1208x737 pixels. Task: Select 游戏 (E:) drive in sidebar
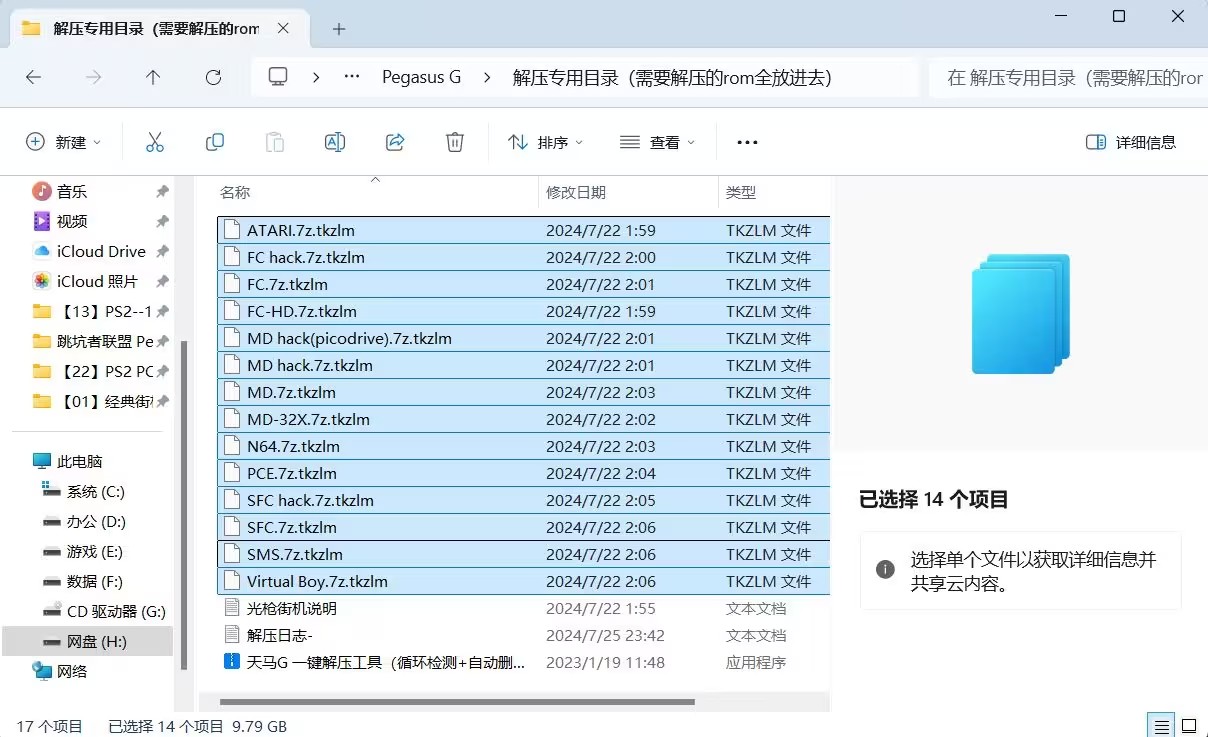94,551
